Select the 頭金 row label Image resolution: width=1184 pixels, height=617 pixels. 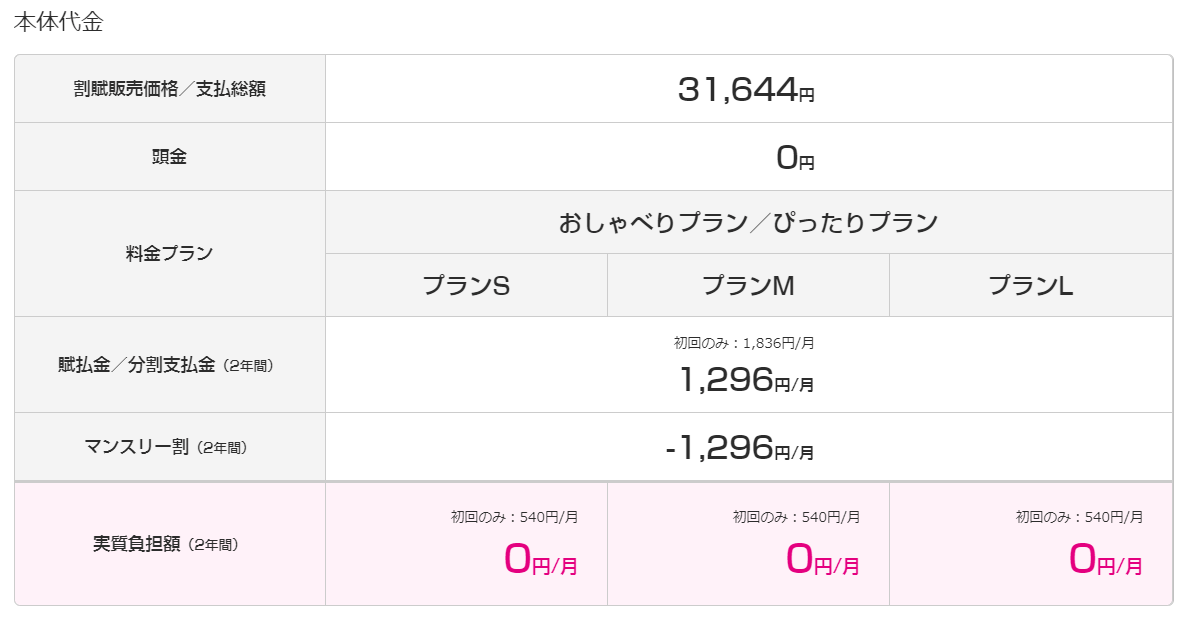tap(169, 156)
